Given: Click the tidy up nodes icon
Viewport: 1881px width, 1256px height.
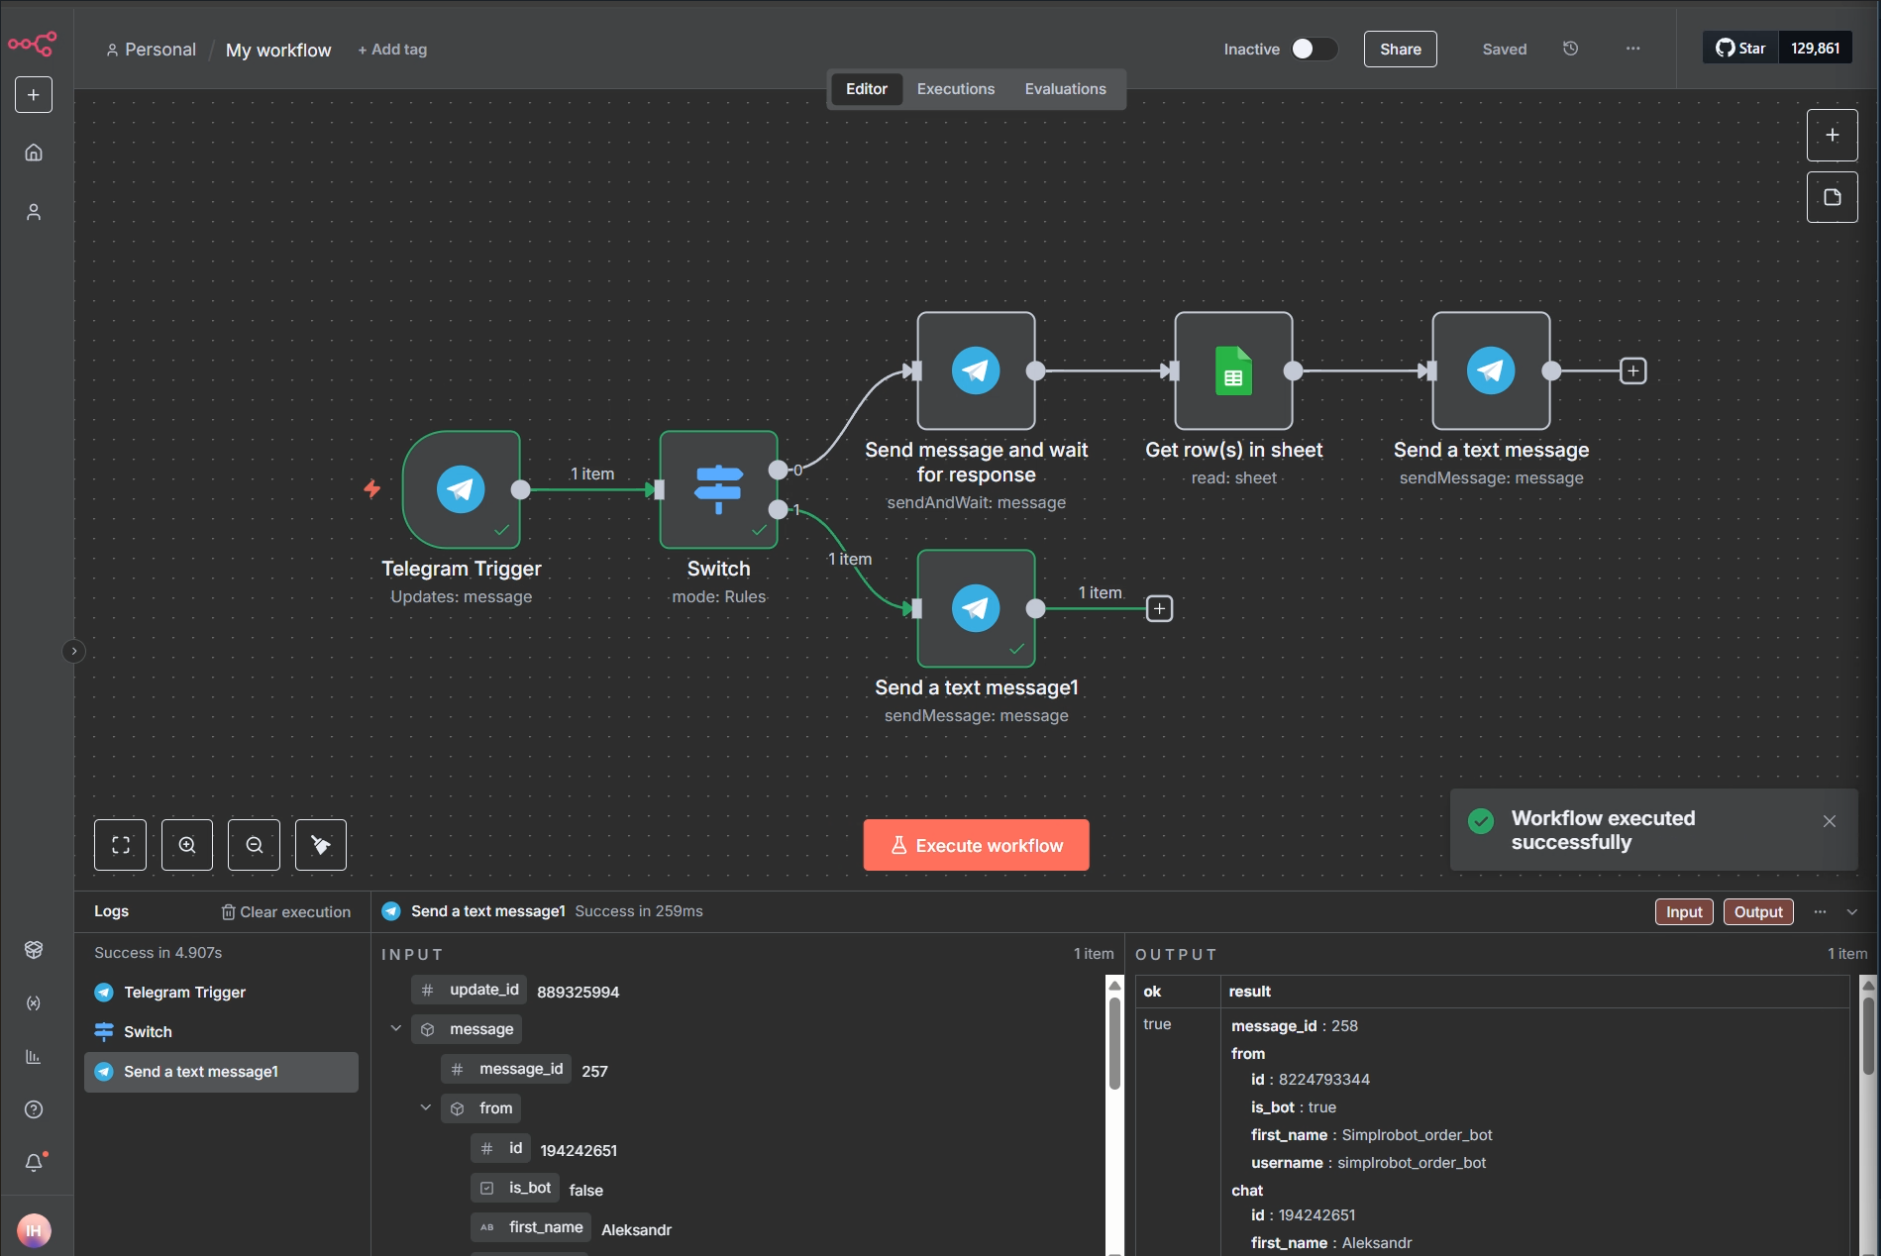Looking at the screenshot, I should tap(321, 845).
